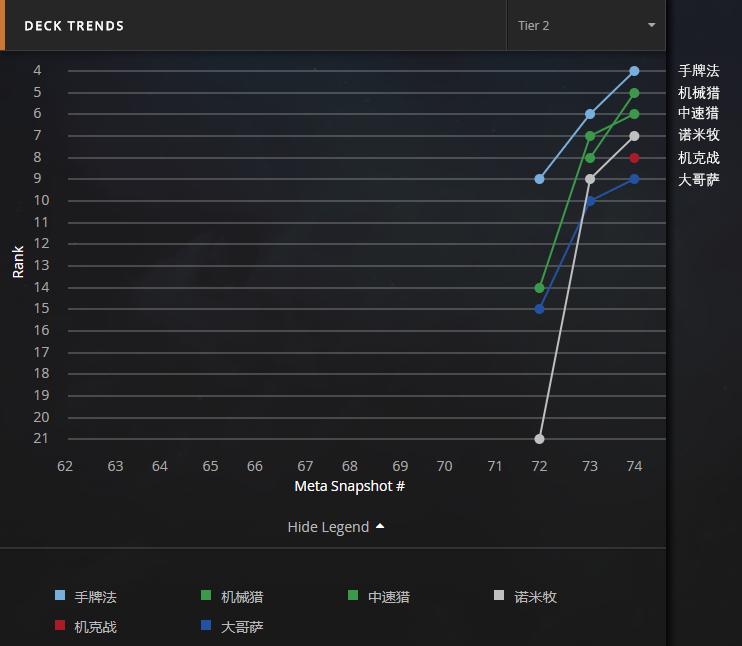
Task: Click the x-axis tick label 72
Action: coord(539,466)
